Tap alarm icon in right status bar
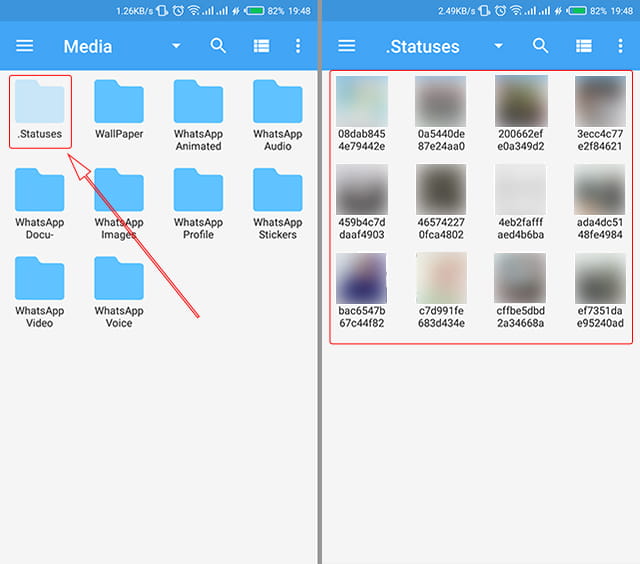Screen dimensions: 640x564 (x=500, y=11)
